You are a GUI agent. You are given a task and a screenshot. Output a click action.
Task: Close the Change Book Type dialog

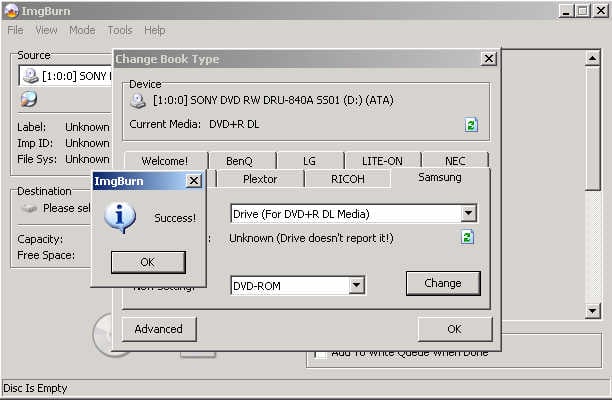coord(488,59)
